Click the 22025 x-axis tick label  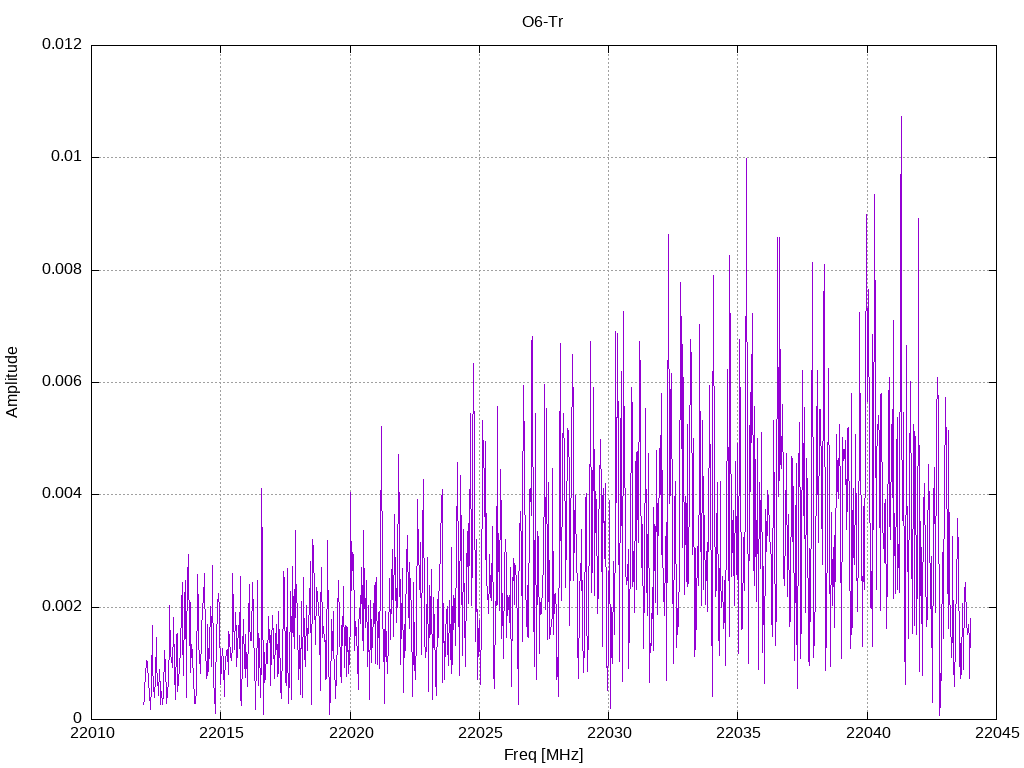point(481,733)
